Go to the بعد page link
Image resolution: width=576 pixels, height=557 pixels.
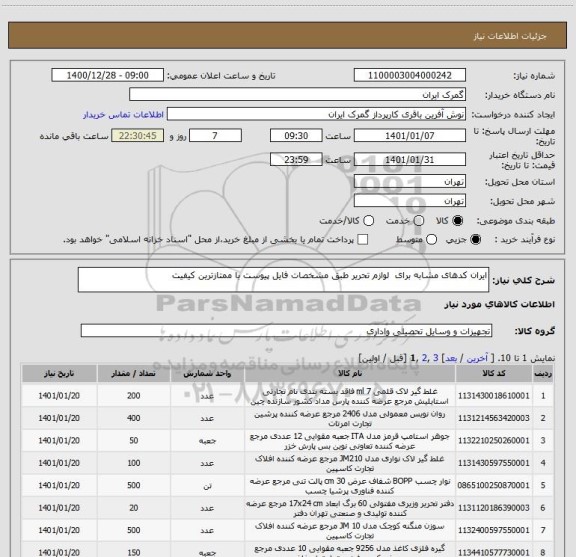pos(451,358)
